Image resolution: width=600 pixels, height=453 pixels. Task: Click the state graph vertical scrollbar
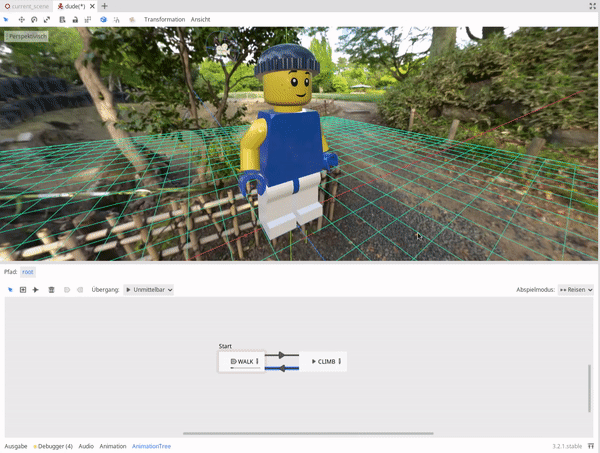click(589, 389)
